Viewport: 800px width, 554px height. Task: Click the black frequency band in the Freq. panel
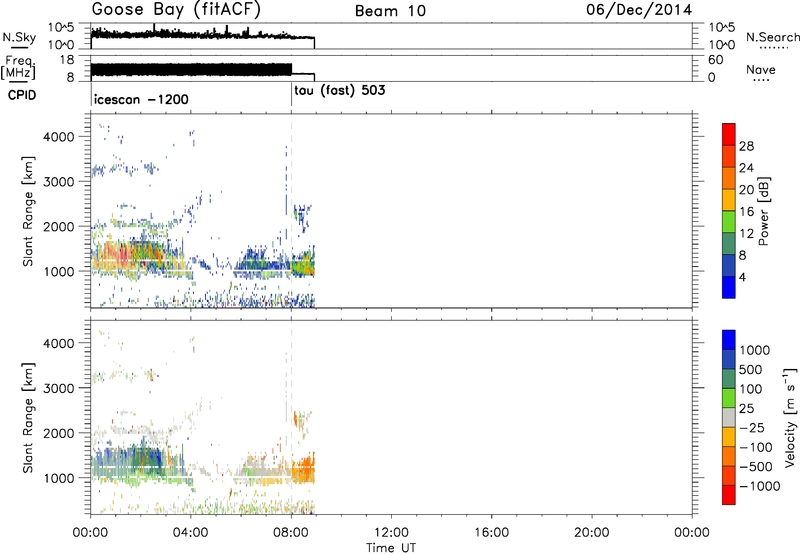(x=191, y=70)
